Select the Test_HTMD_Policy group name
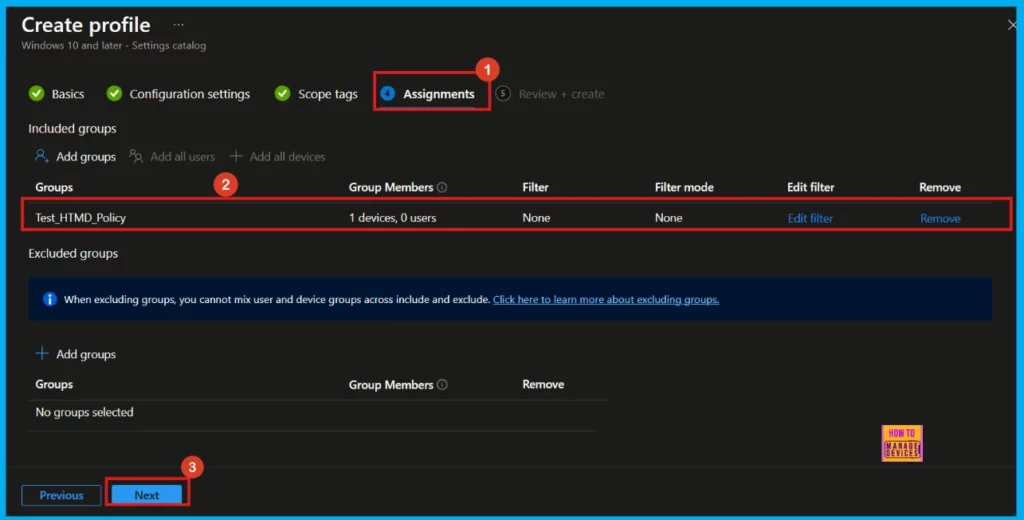Screen dimensions: 1024x520 point(80,218)
